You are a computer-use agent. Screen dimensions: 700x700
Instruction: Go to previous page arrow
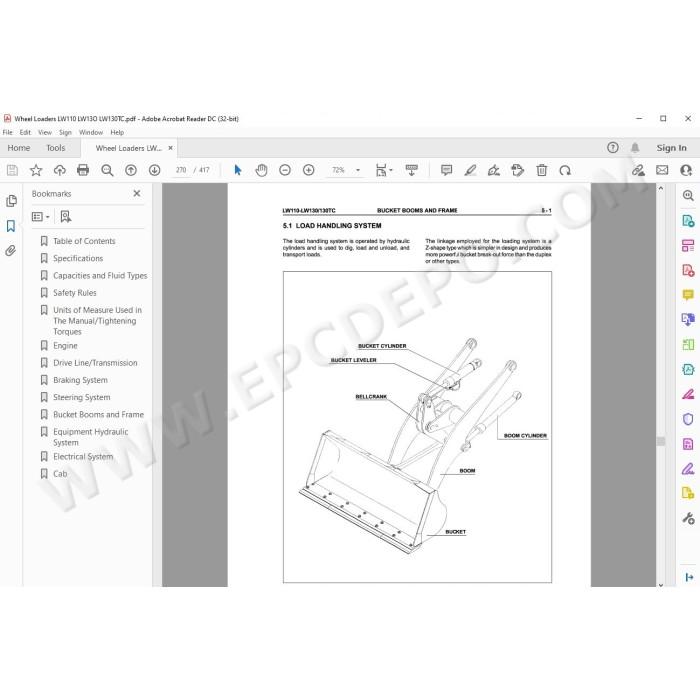coord(131,170)
